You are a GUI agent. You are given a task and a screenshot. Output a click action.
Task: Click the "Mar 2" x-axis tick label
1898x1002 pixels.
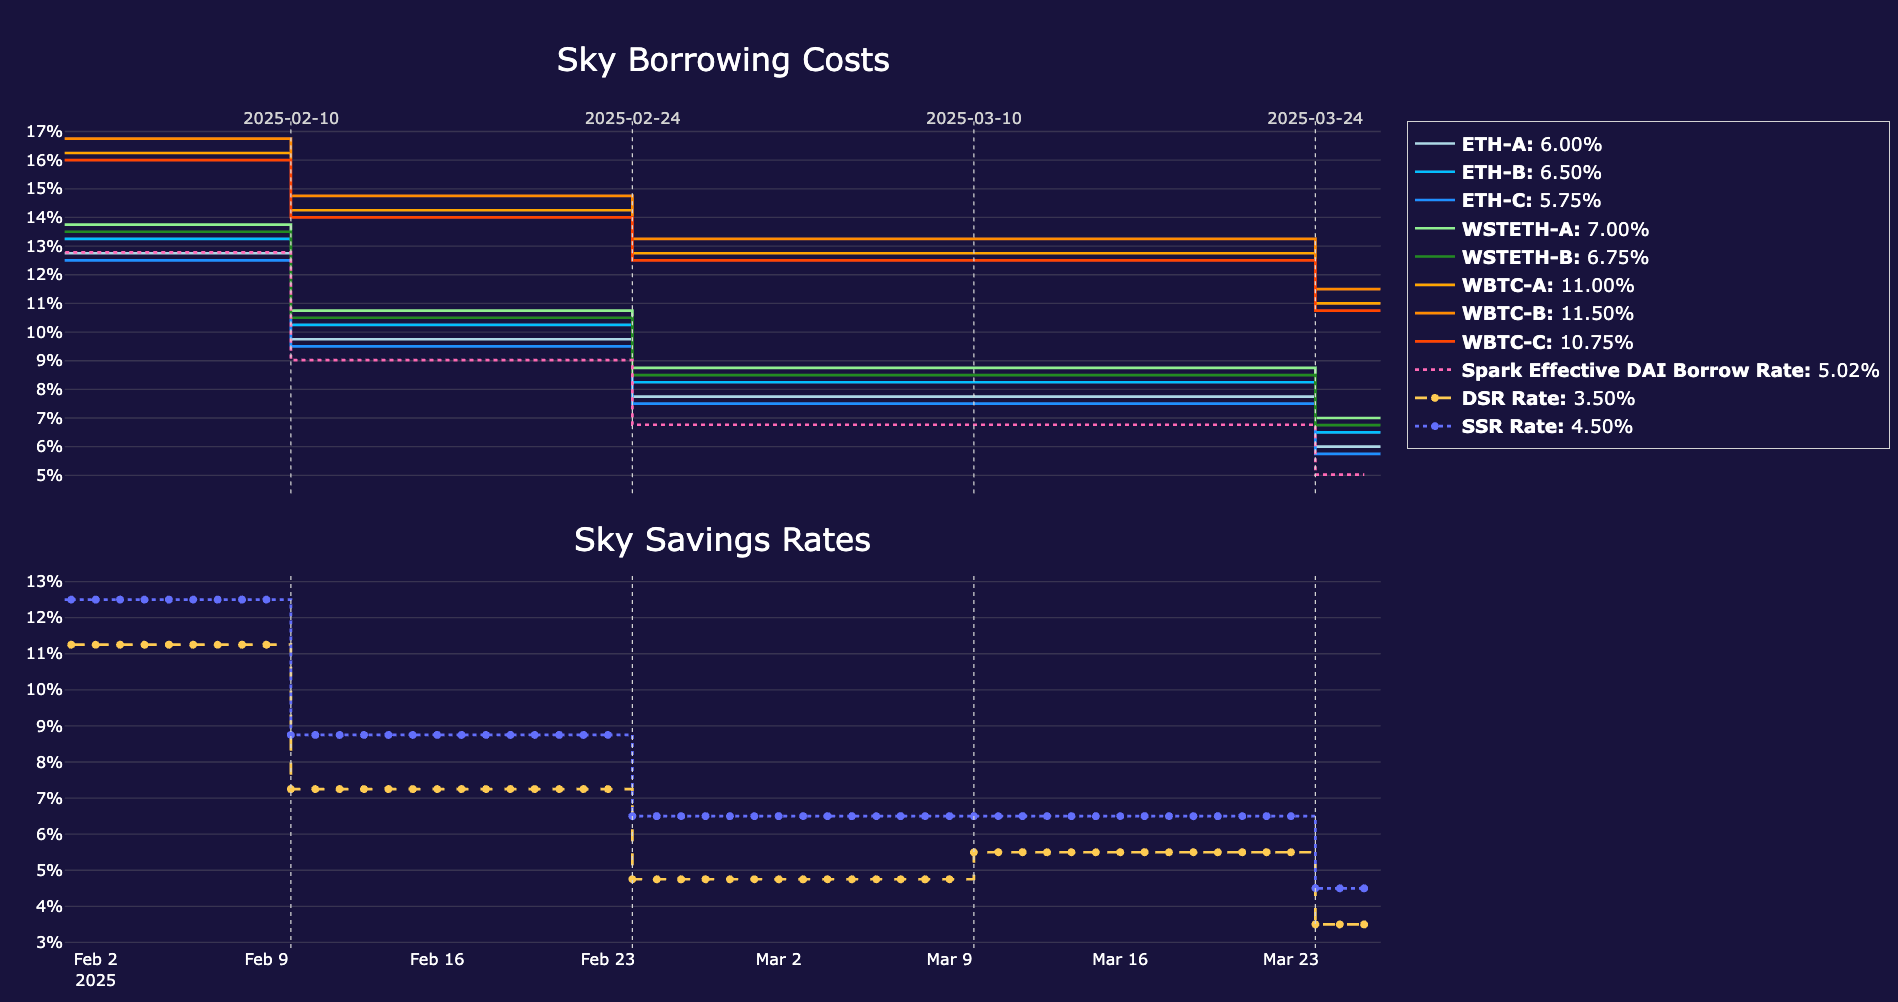coord(778,960)
